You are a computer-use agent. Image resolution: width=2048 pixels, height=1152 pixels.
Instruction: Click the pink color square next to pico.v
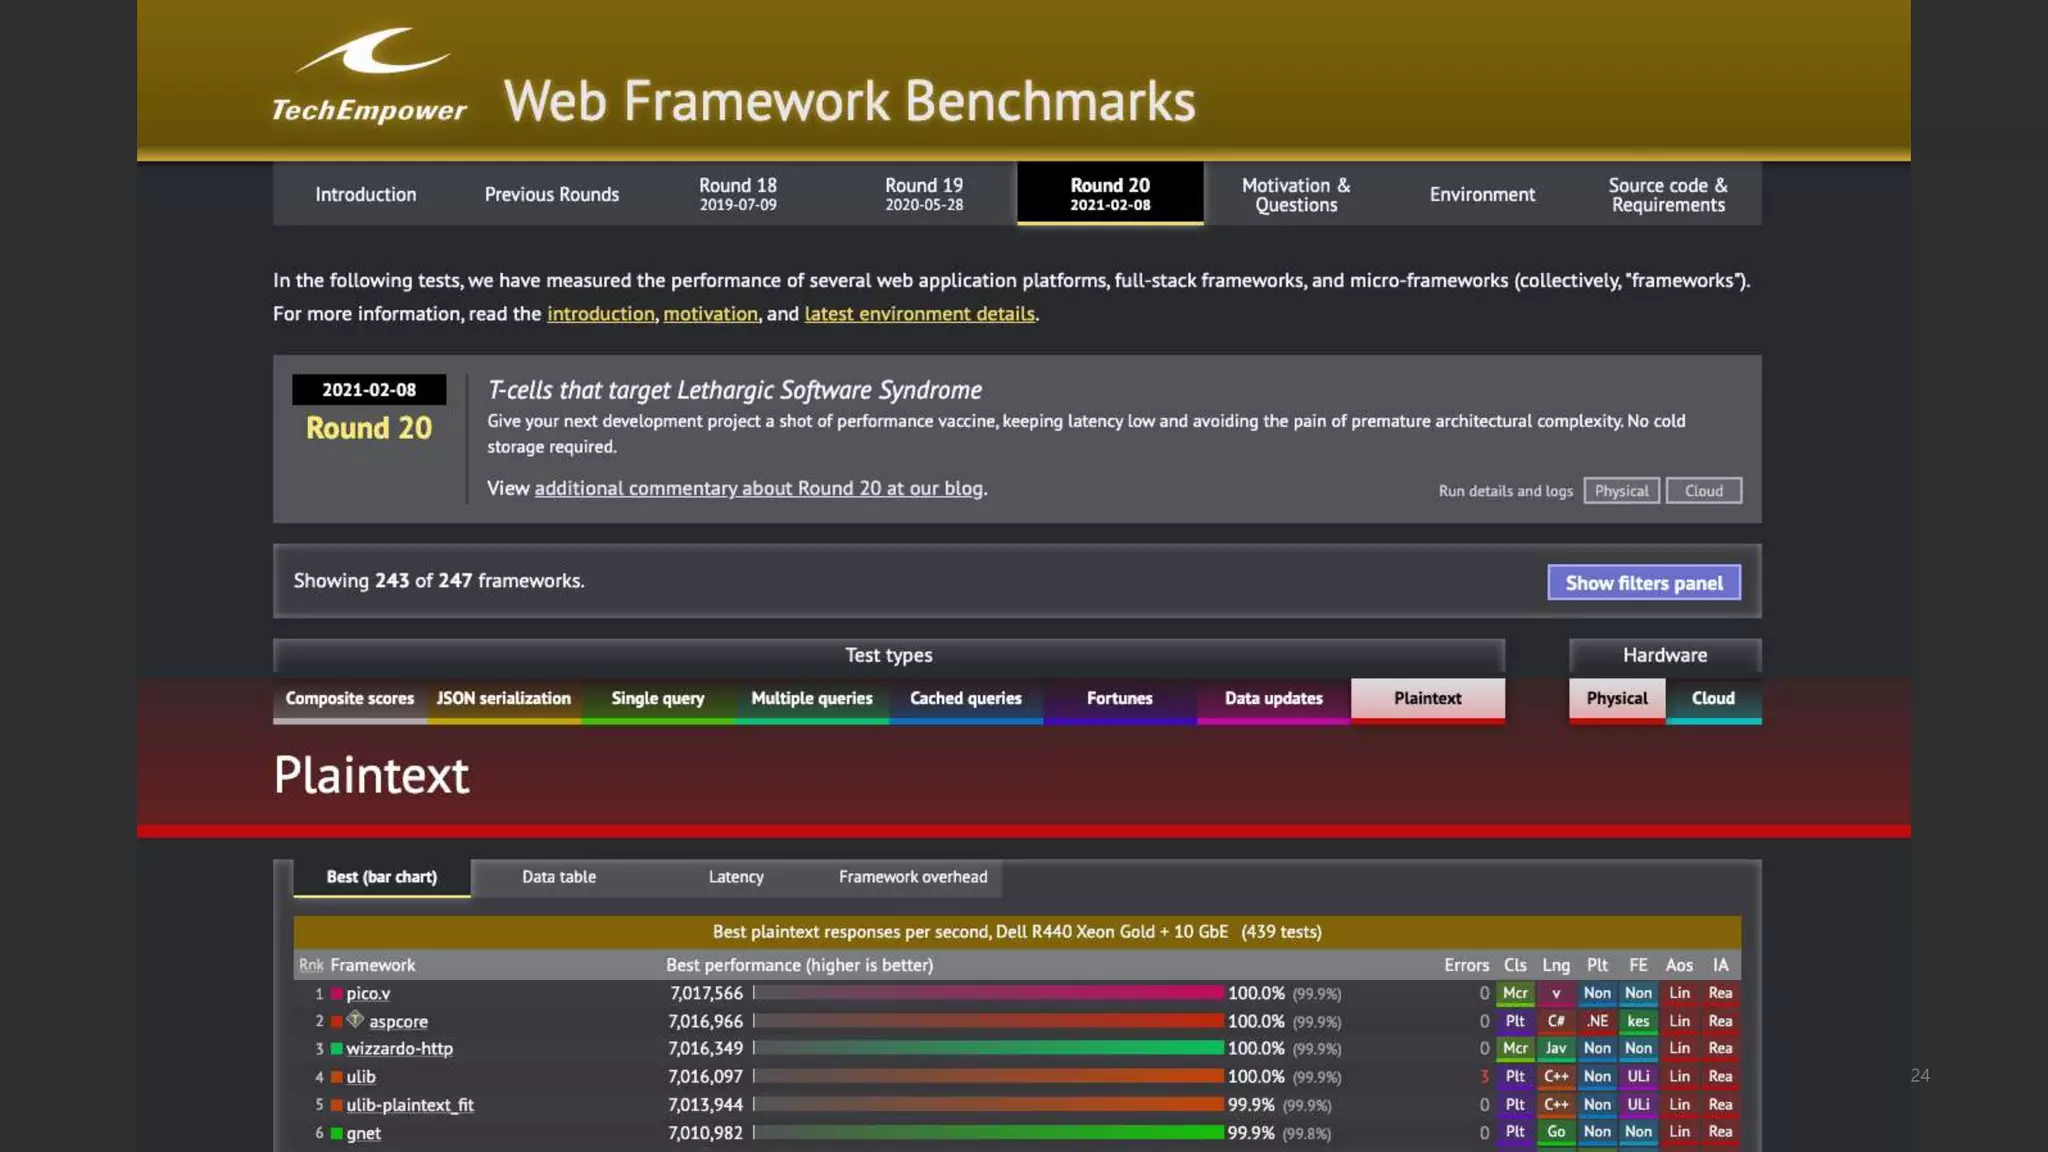click(x=337, y=994)
